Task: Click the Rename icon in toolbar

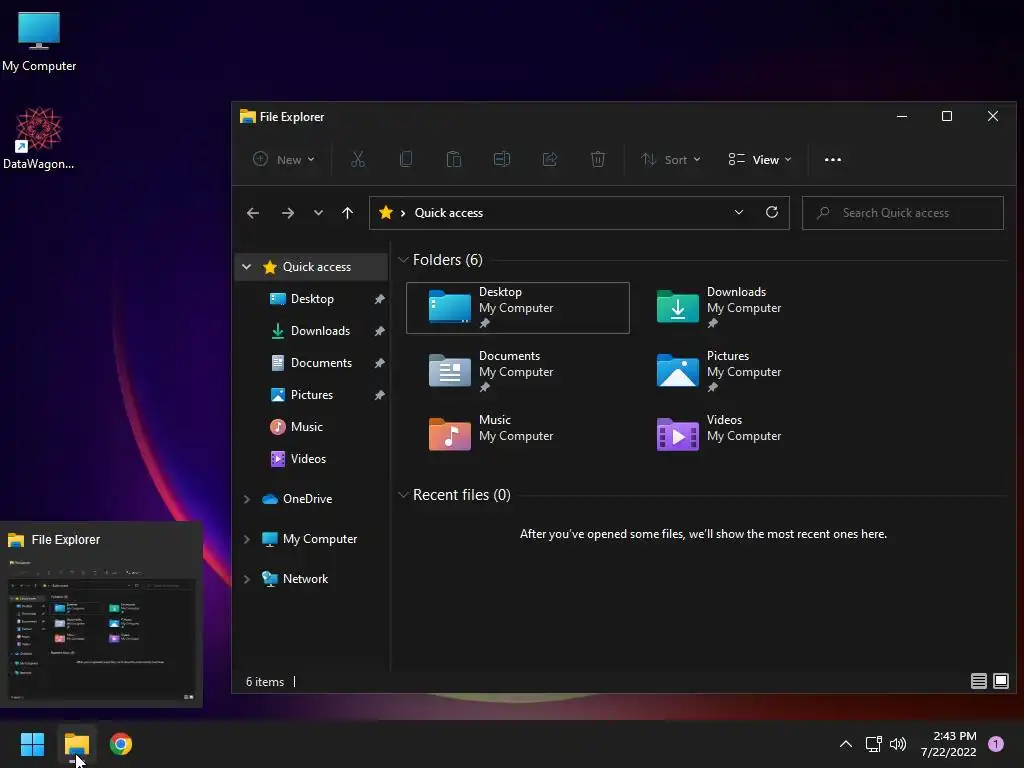Action: pyautogui.click(x=502, y=159)
